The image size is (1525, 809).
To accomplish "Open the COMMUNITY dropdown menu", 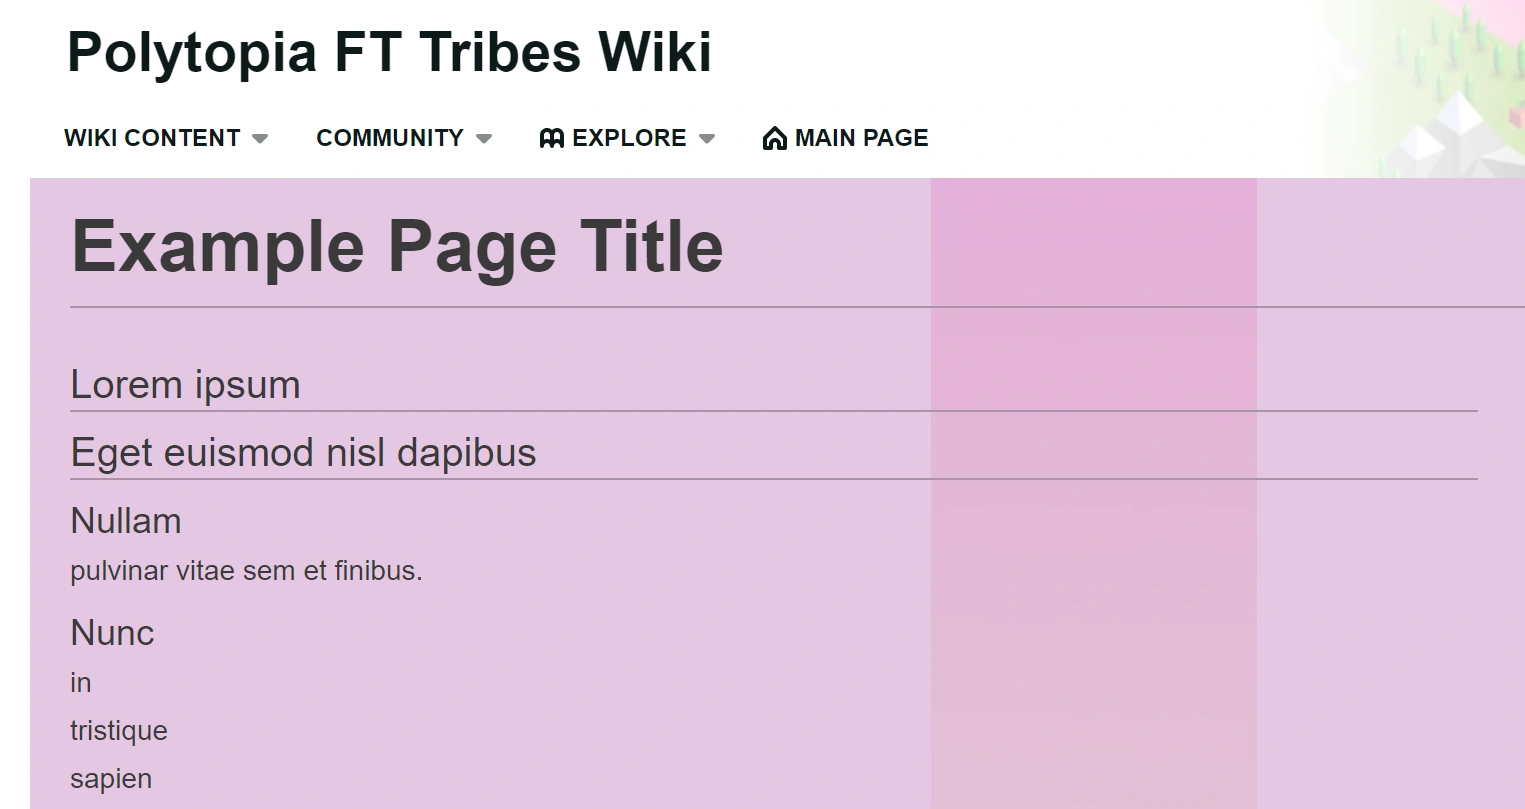I will click(x=390, y=138).
